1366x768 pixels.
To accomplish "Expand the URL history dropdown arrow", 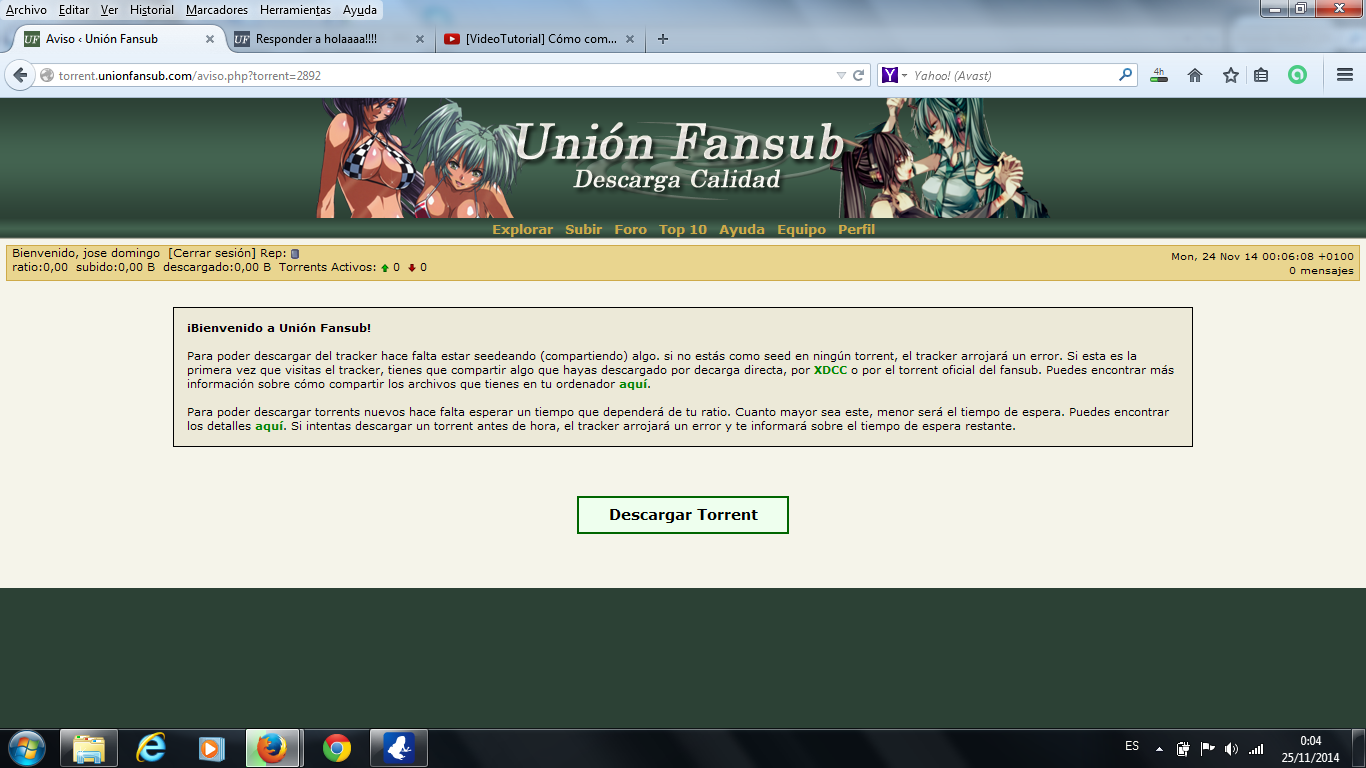I will (841, 75).
